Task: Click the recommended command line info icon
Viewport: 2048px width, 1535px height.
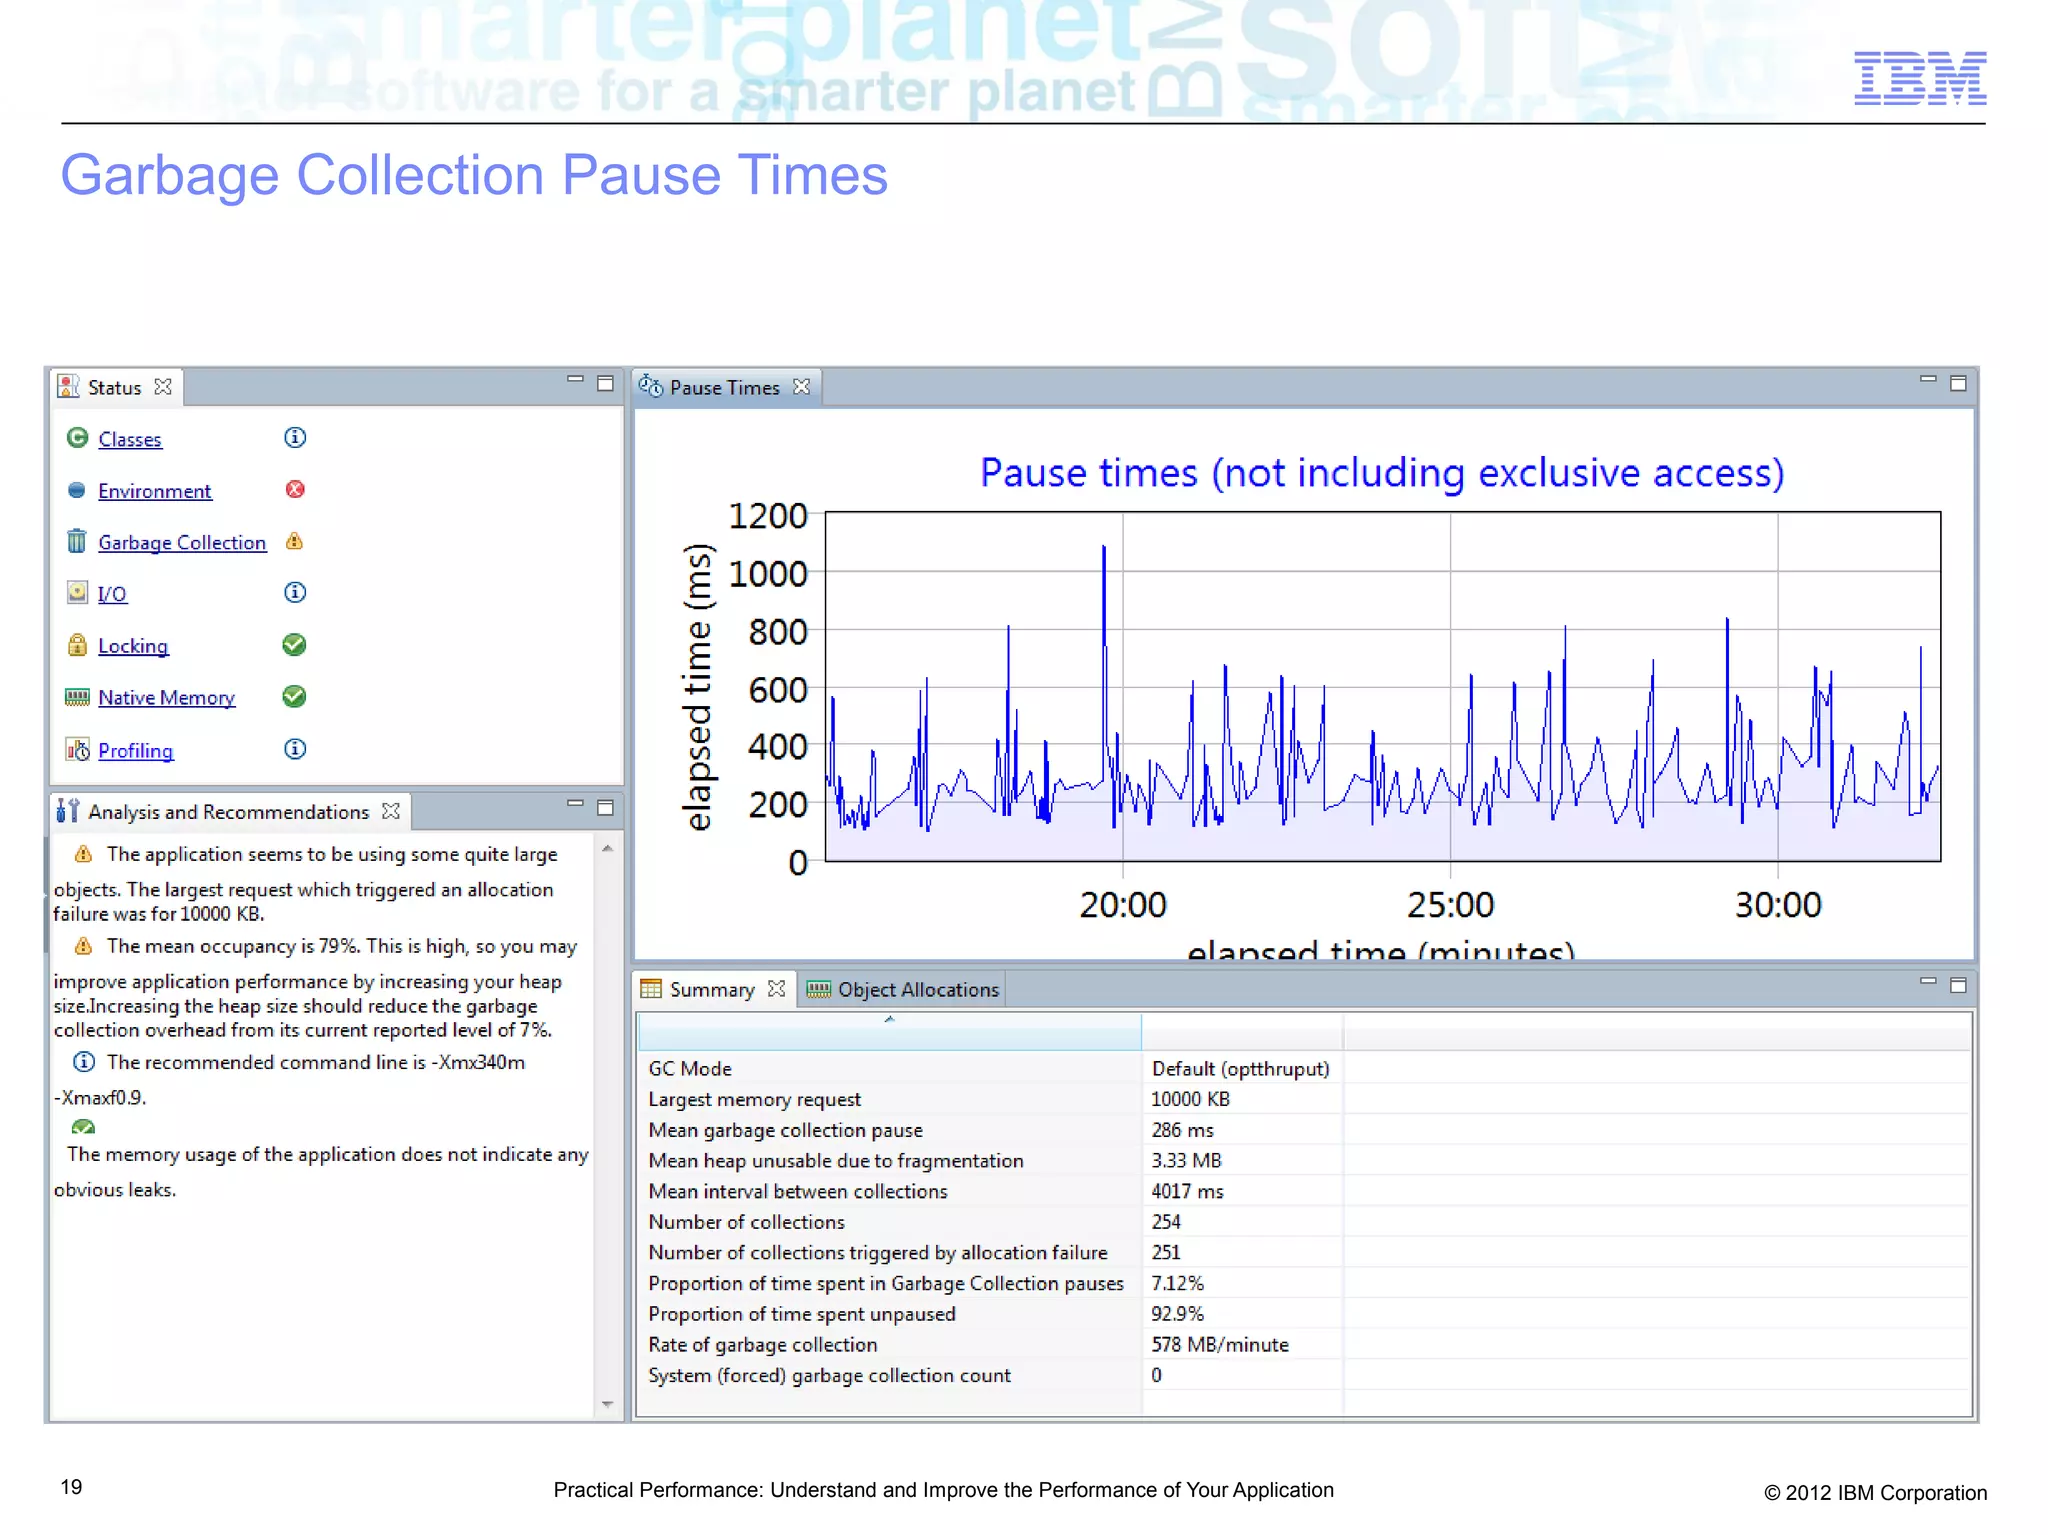Action: coord(84,1062)
